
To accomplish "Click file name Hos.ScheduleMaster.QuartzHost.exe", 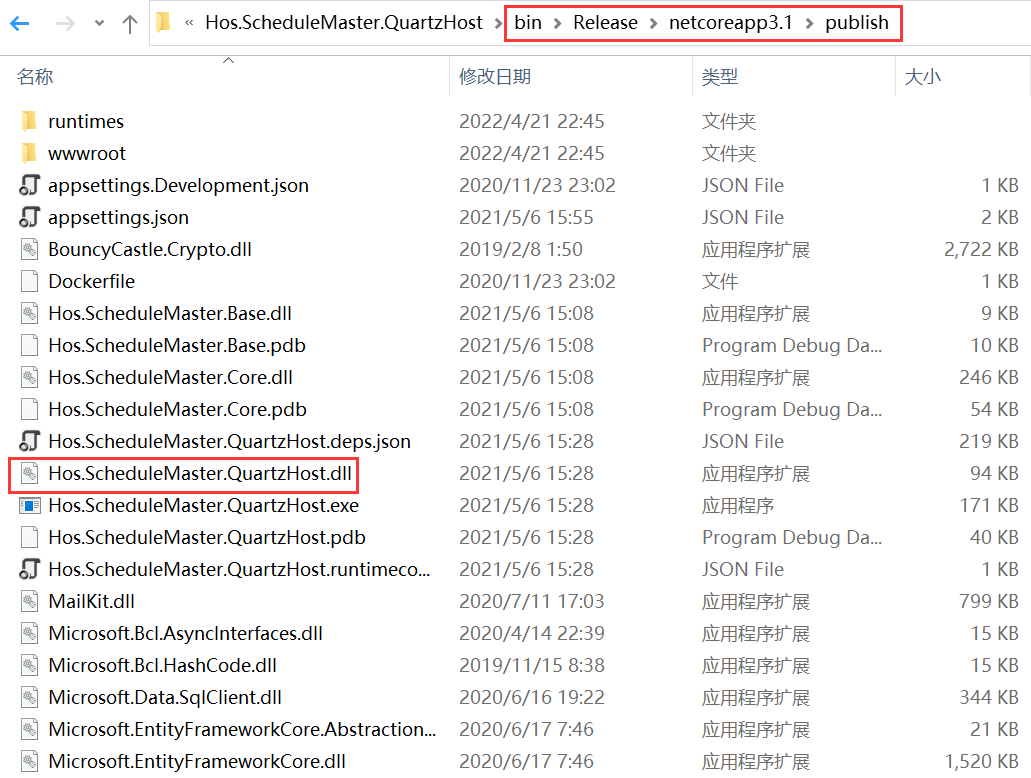I will [x=204, y=505].
